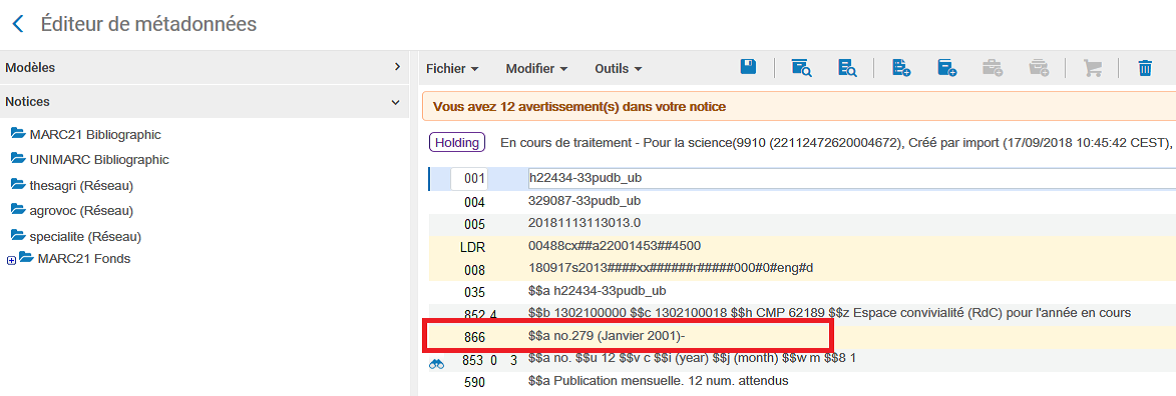Image resolution: width=1176 pixels, height=396 pixels.
Task: Click the add-holding box toolbar icon
Action: 947,68
